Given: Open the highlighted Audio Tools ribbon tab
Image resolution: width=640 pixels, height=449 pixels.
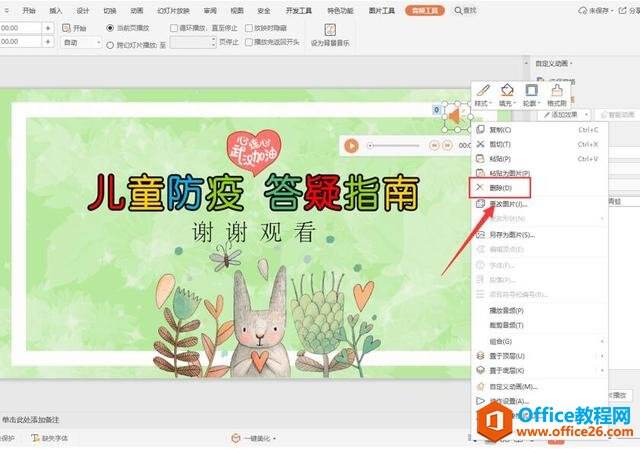Looking at the screenshot, I should [425, 11].
